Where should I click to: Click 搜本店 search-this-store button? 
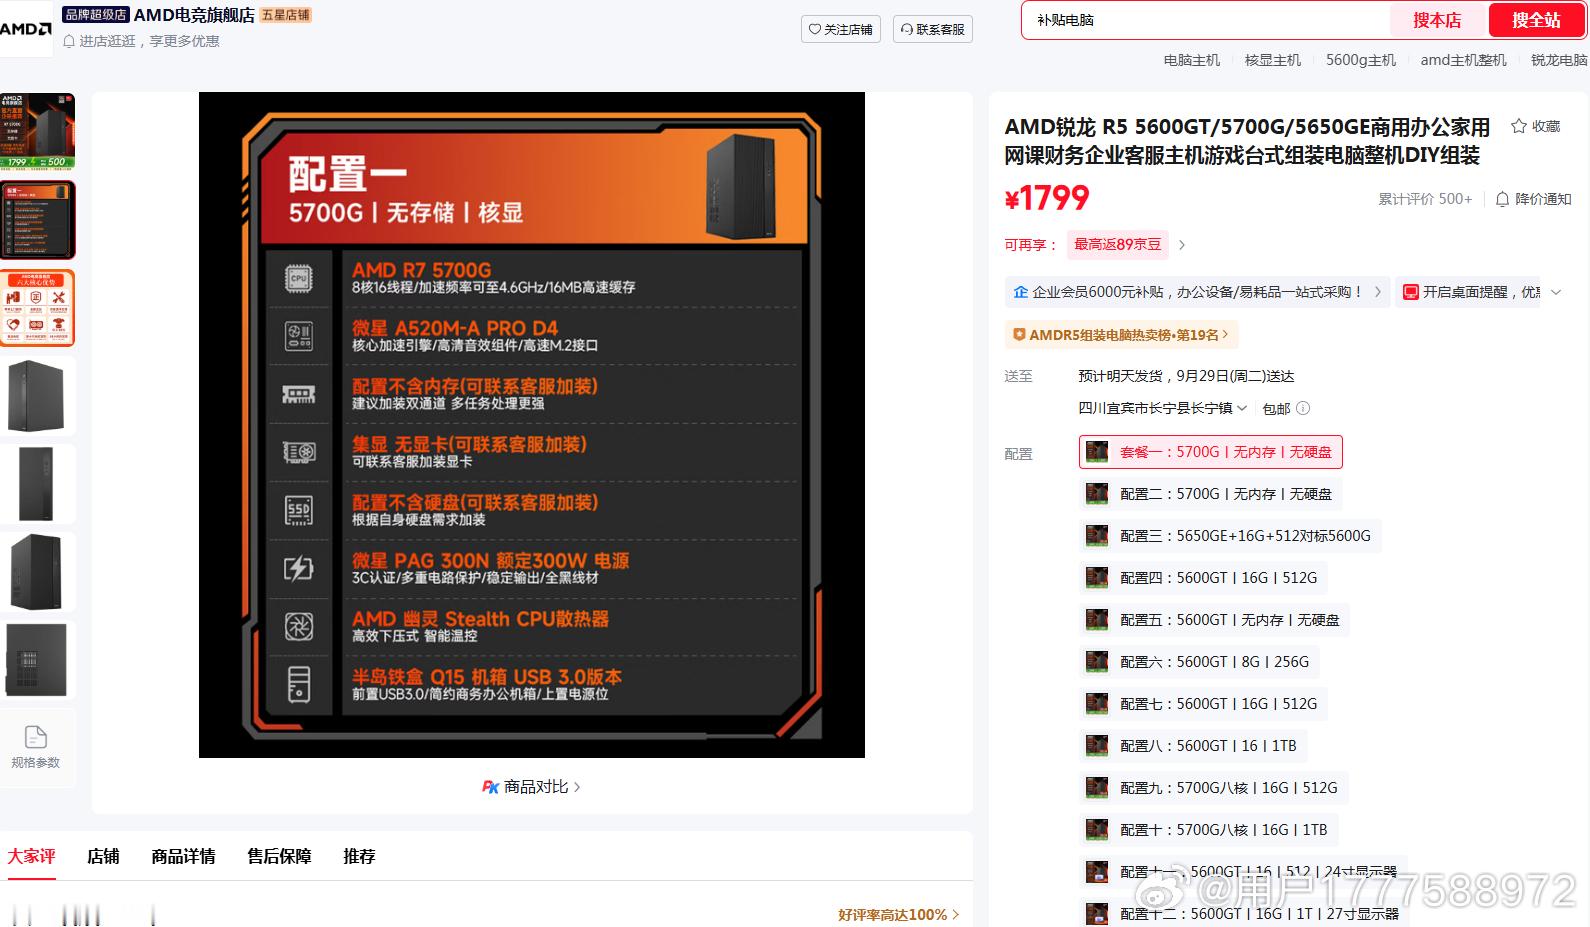1437,20
